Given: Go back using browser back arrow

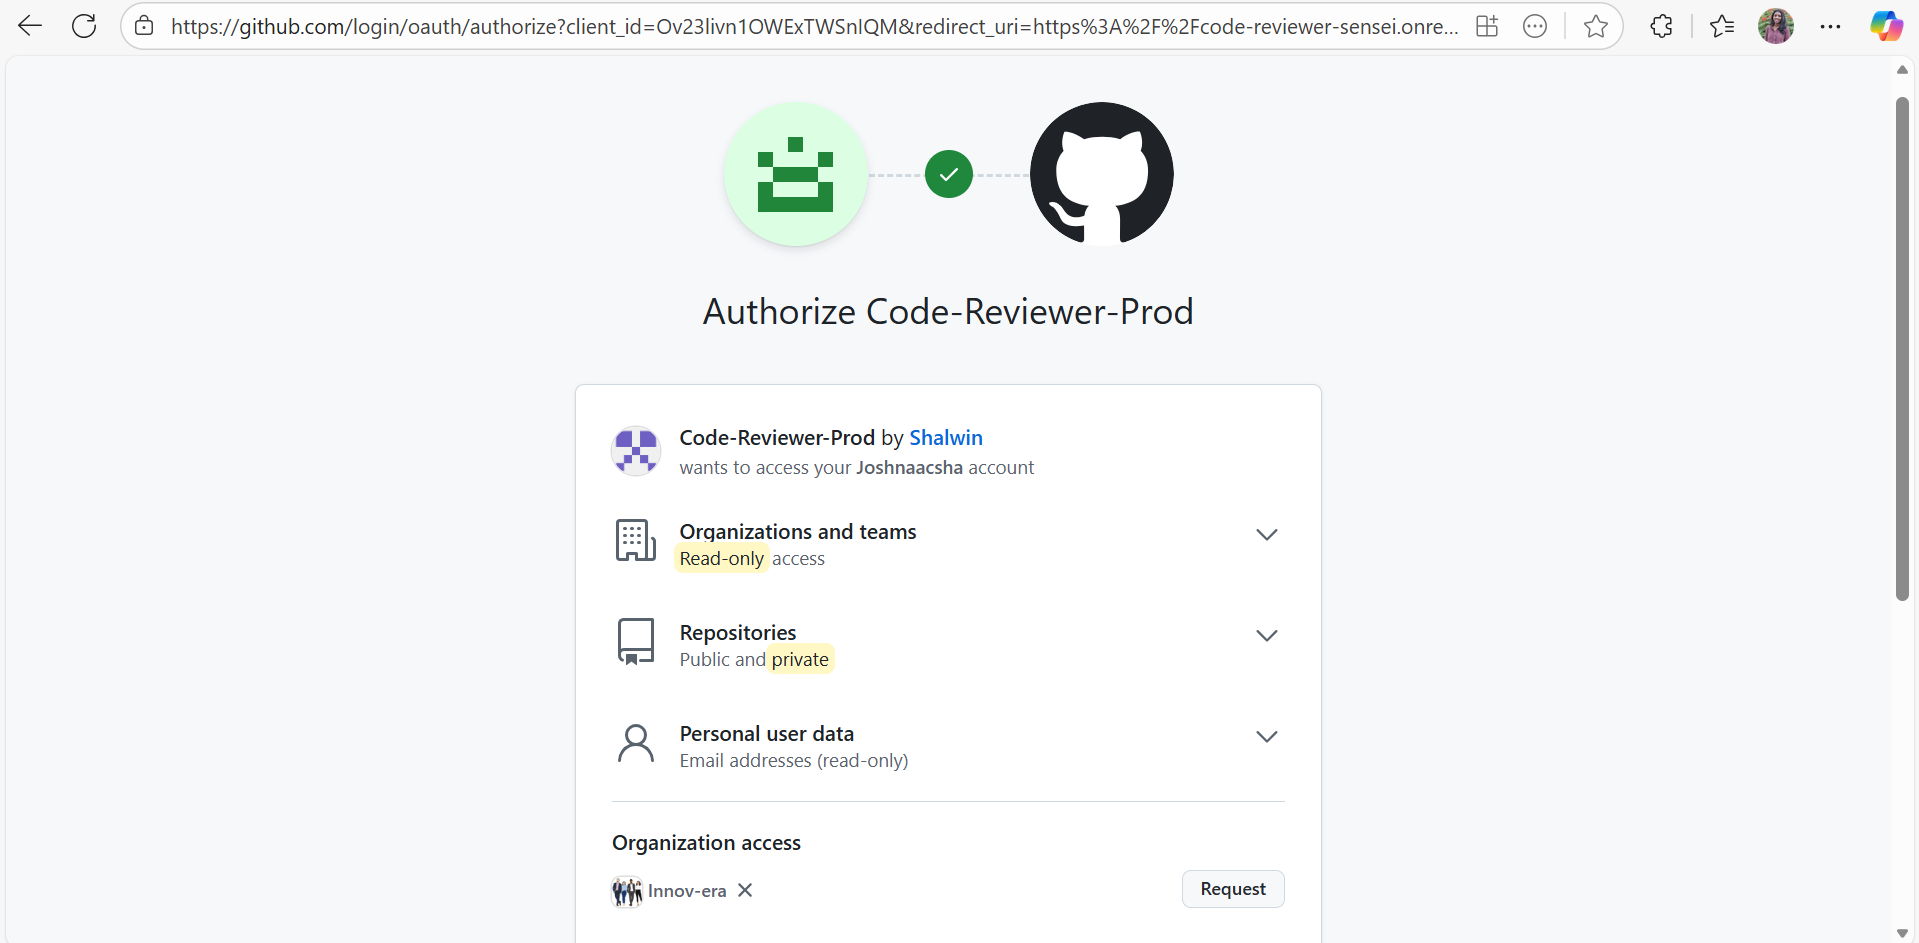Looking at the screenshot, I should point(30,26).
